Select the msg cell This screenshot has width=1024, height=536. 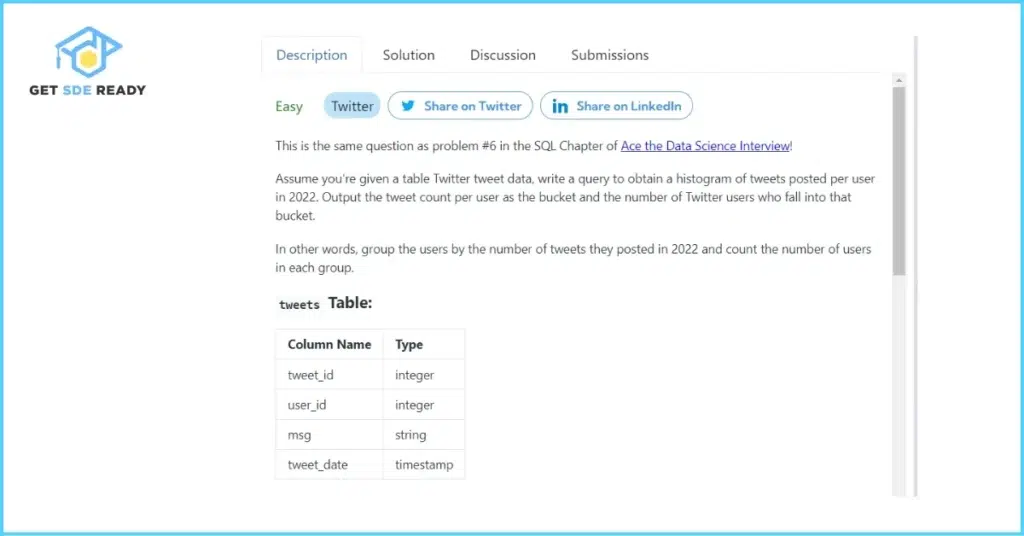pyautogui.click(x=329, y=435)
